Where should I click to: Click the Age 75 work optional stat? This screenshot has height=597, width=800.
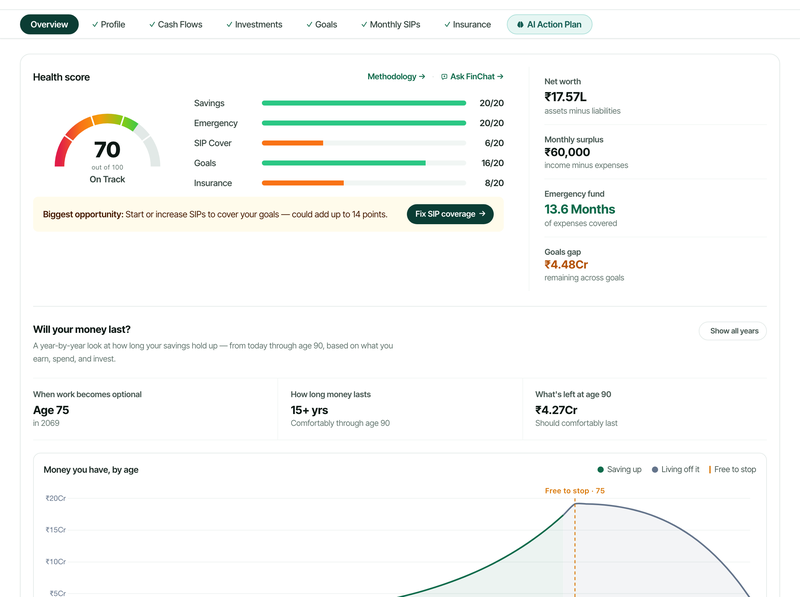click(x=51, y=410)
